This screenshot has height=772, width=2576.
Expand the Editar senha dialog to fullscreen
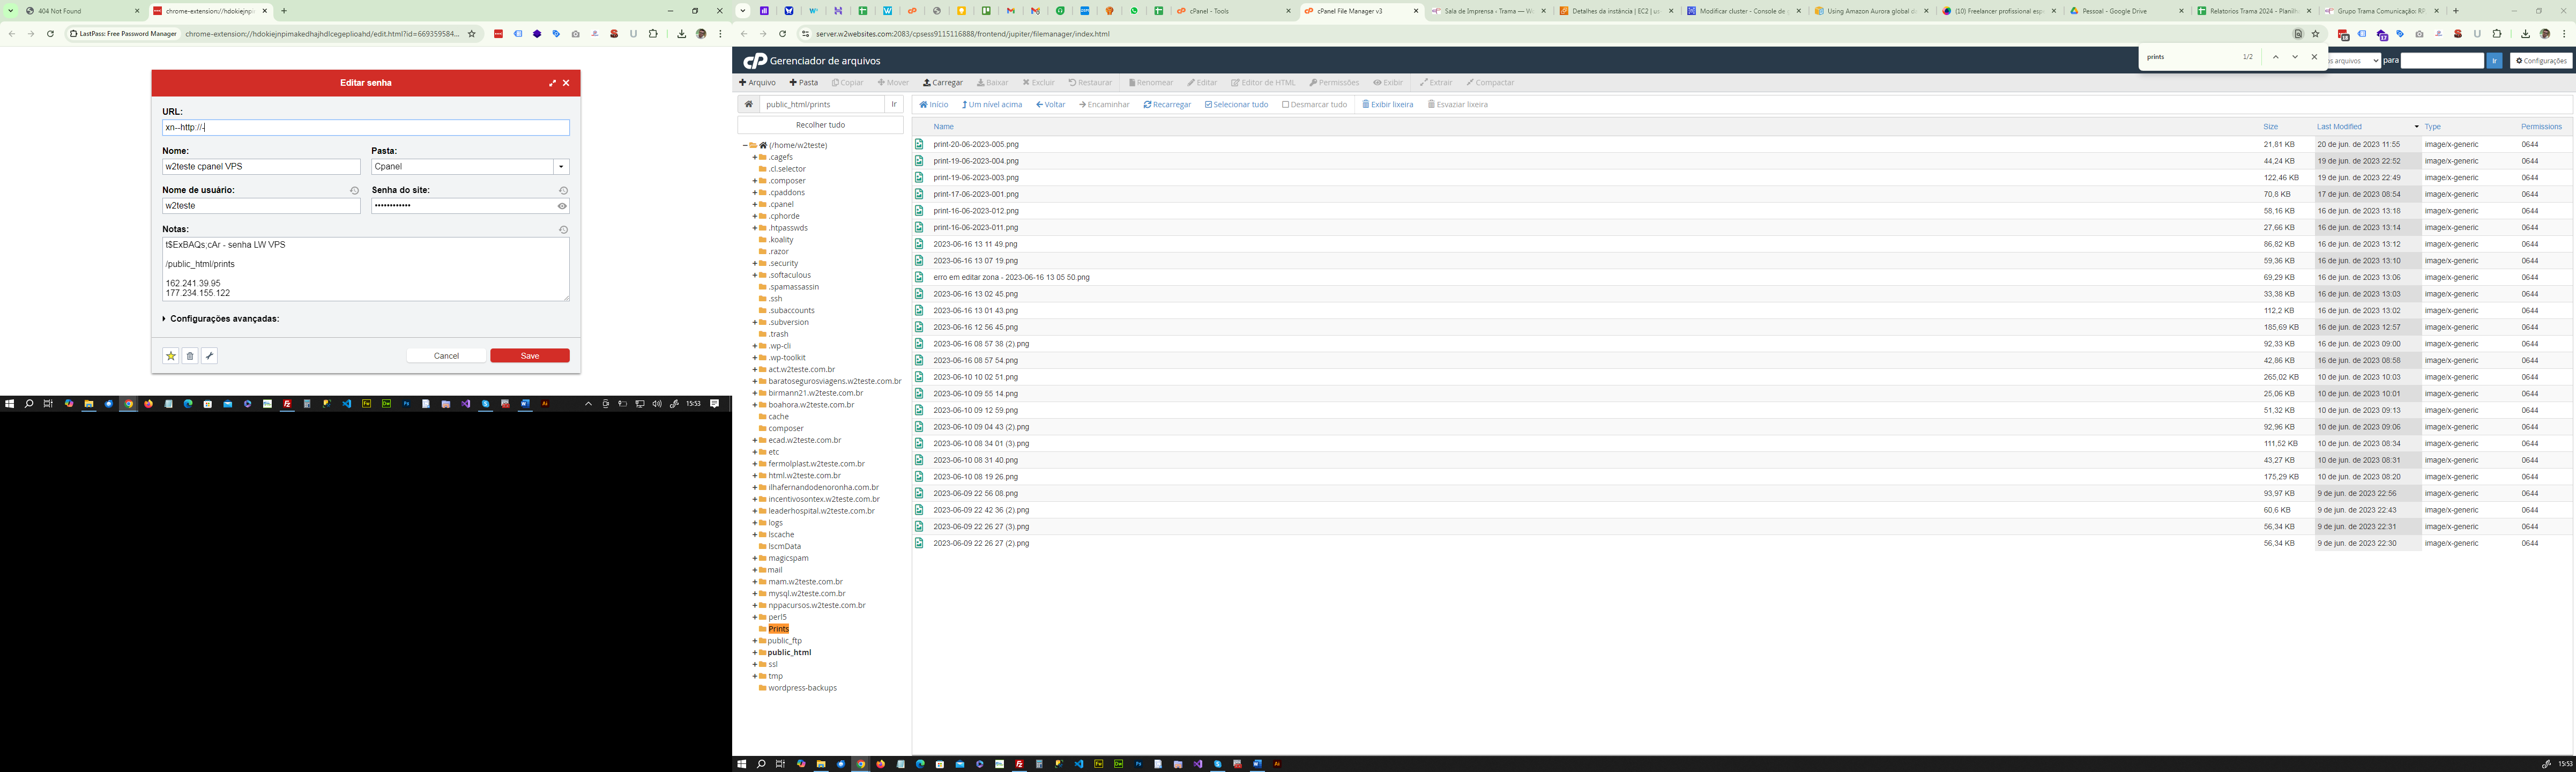[x=552, y=83]
